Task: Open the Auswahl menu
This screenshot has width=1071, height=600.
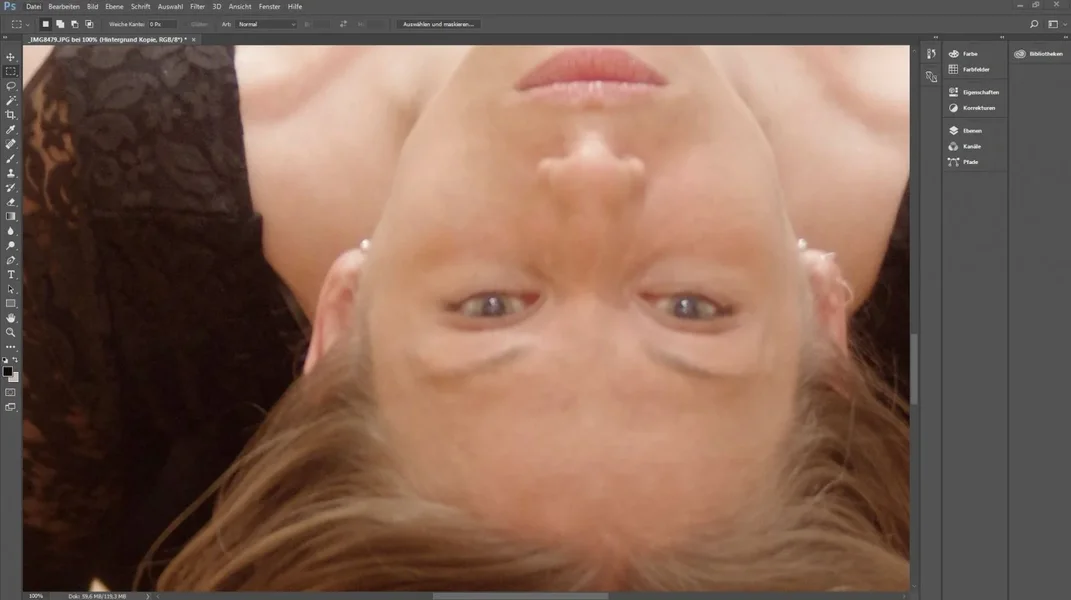Action: [x=170, y=7]
